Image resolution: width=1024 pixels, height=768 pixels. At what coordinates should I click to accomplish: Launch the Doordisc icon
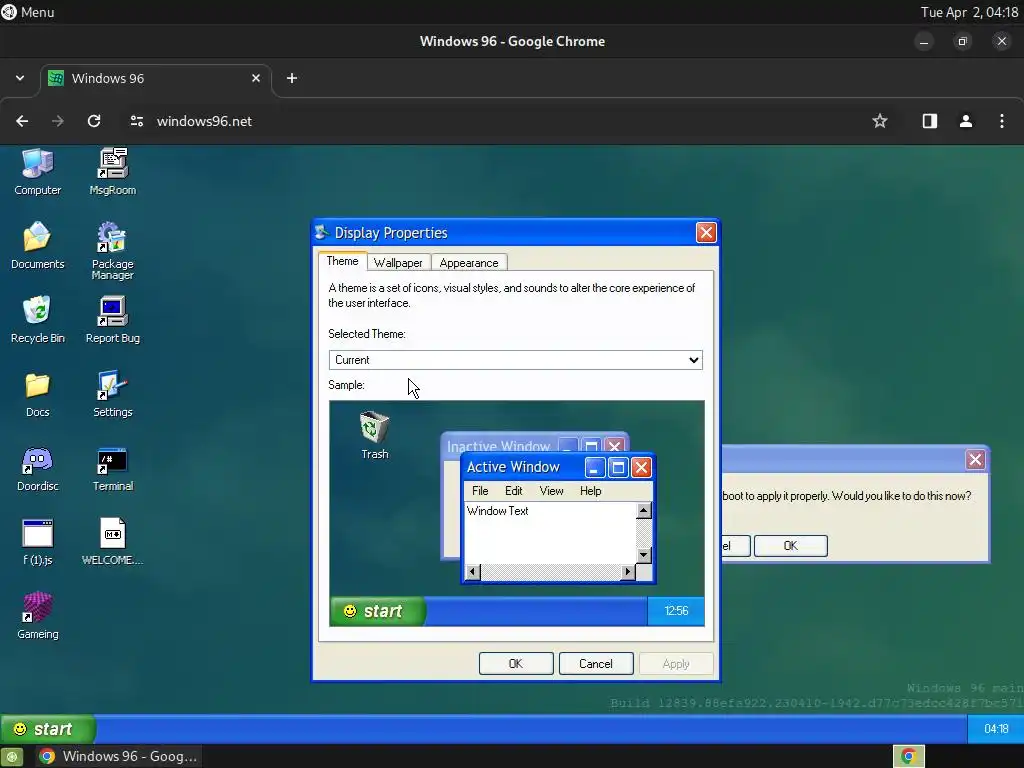click(37, 468)
